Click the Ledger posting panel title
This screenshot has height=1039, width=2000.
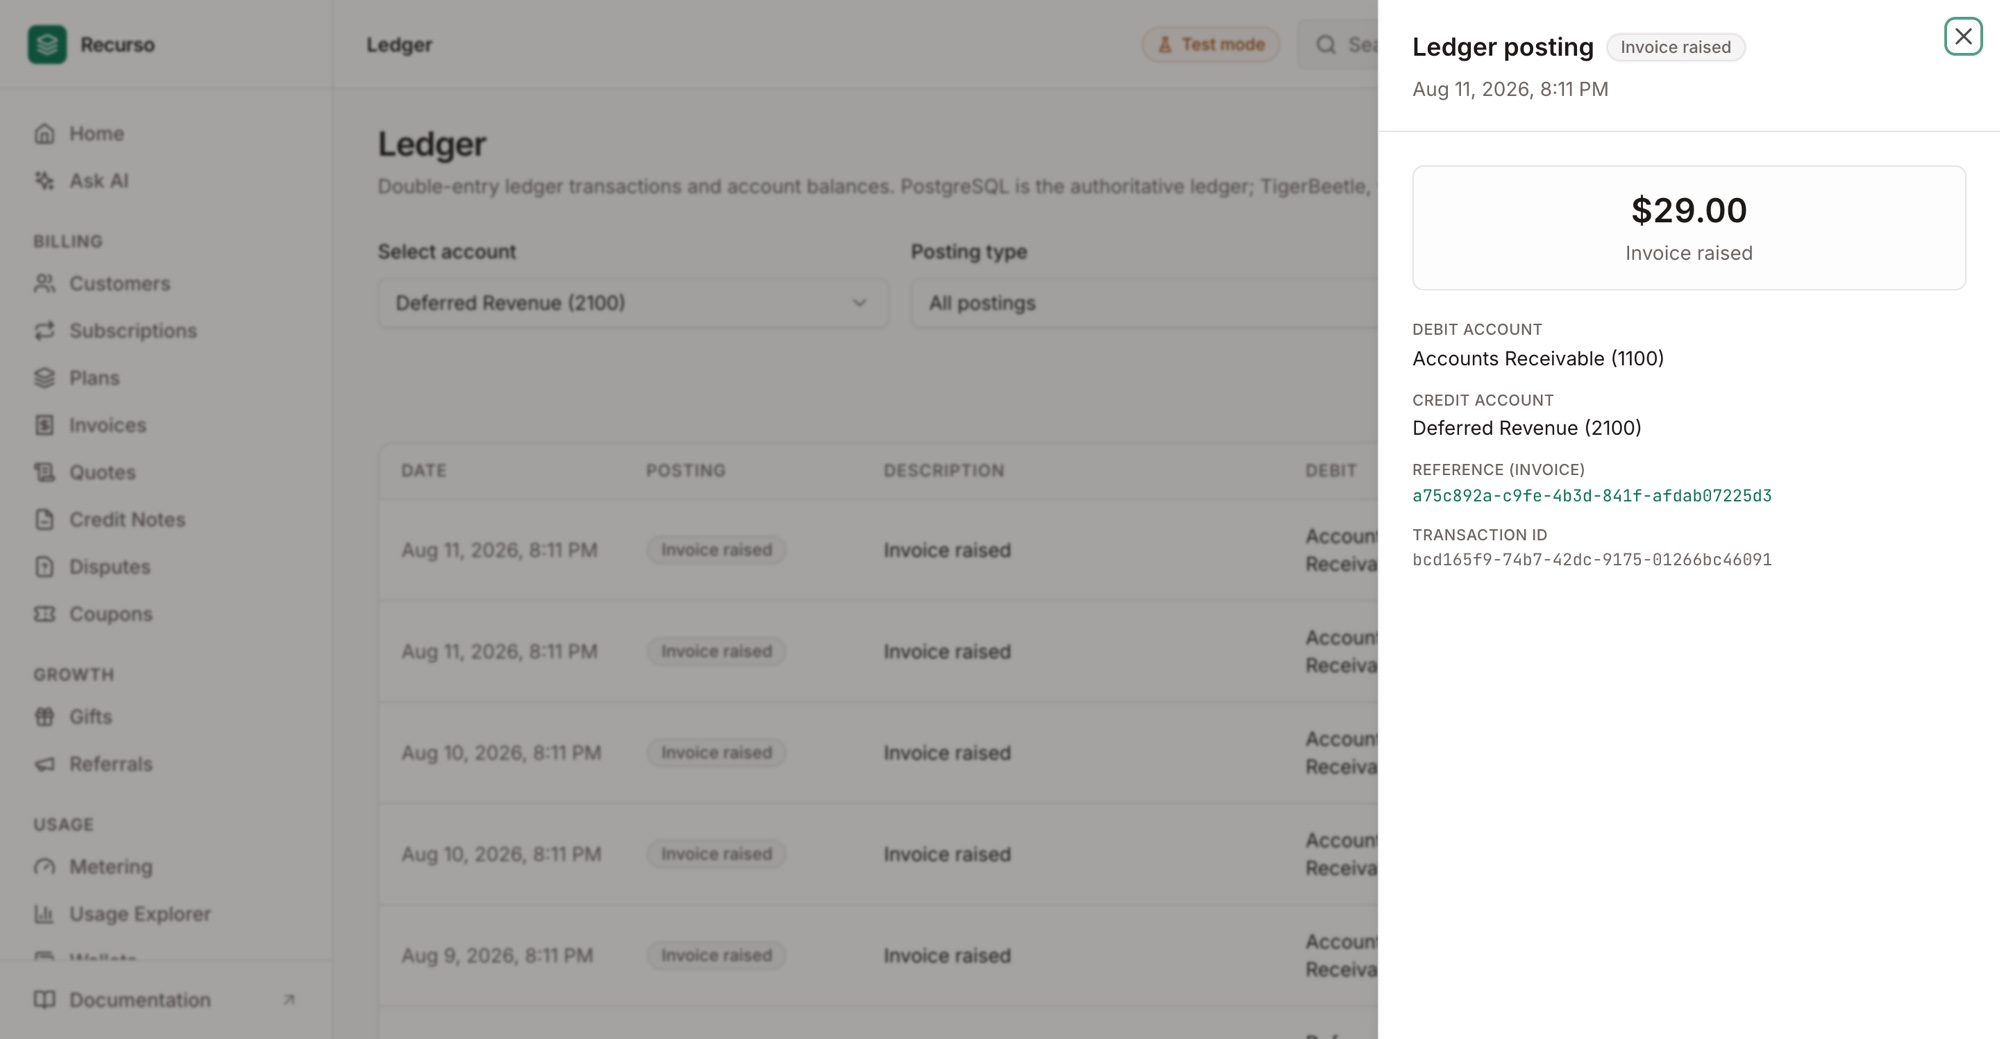(x=1503, y=47)
